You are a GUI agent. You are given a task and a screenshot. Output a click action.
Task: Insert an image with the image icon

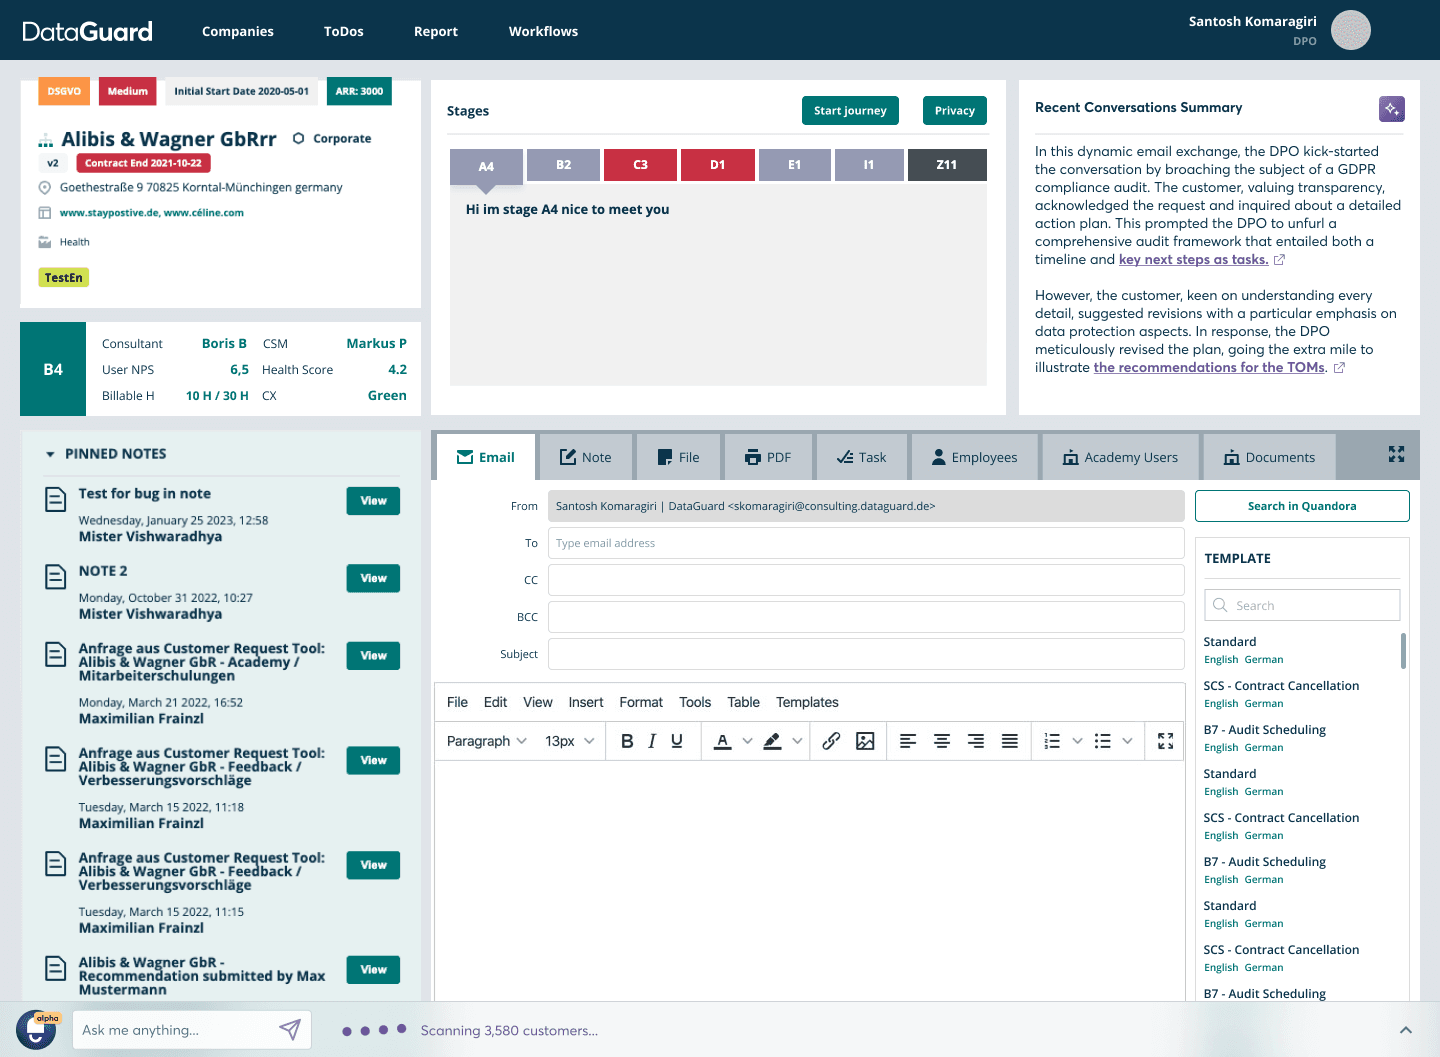[865, 741]
